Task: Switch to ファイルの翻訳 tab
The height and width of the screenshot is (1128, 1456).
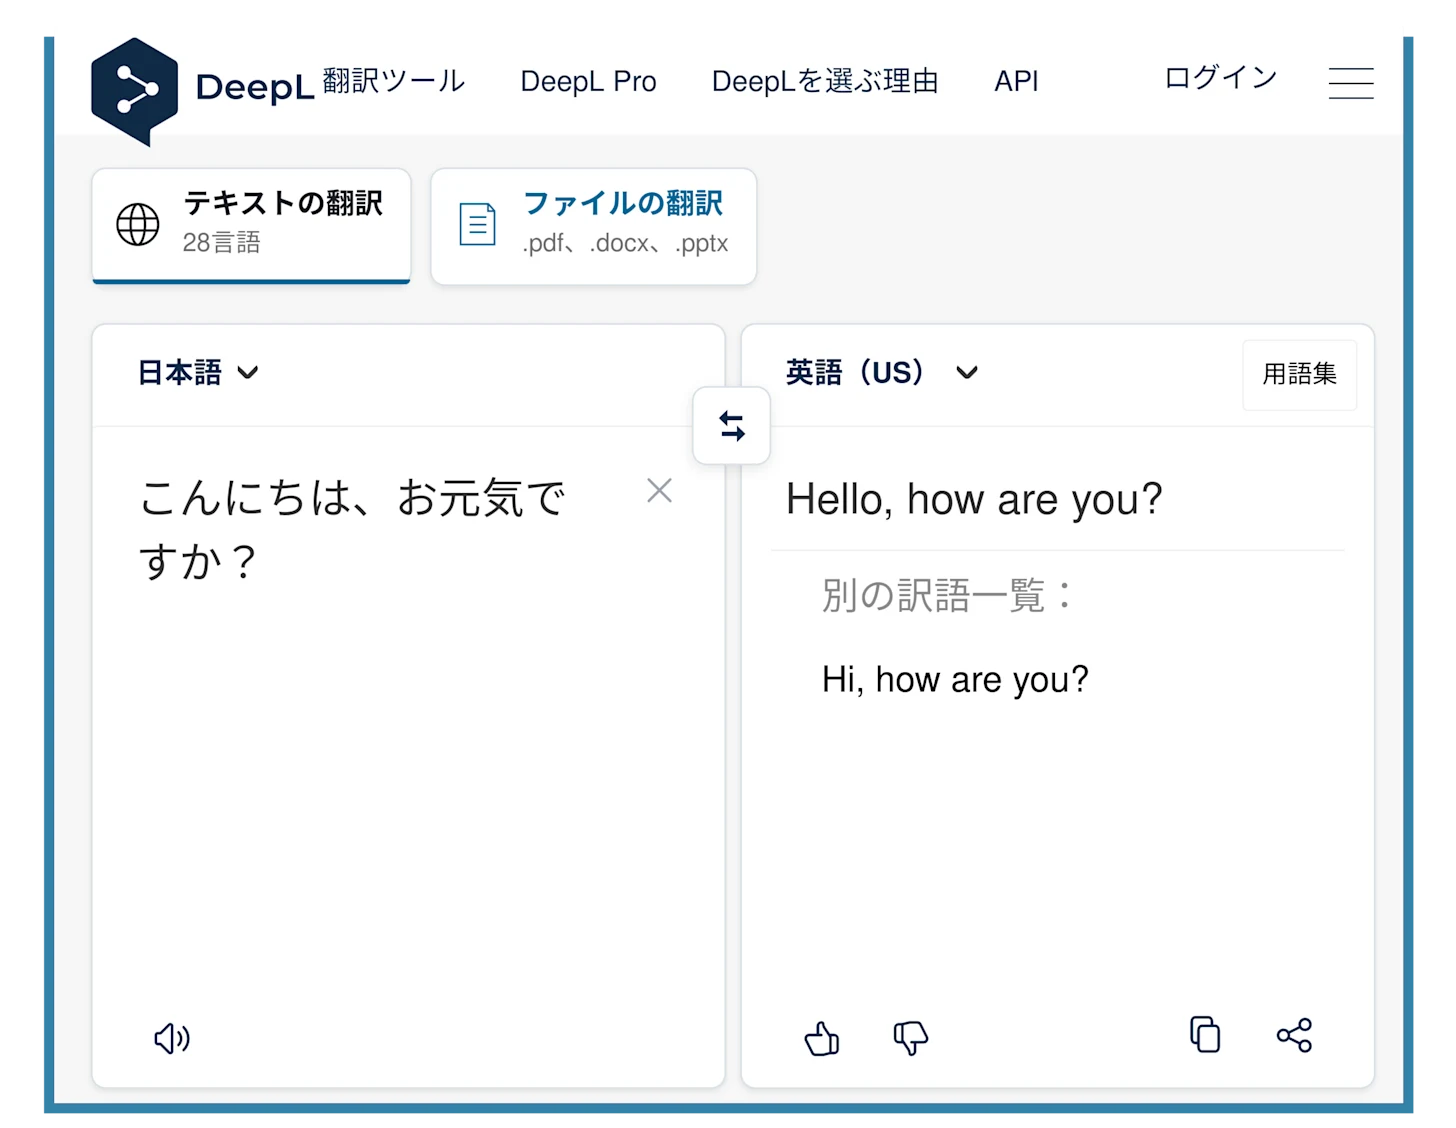Action: (593, 226)
